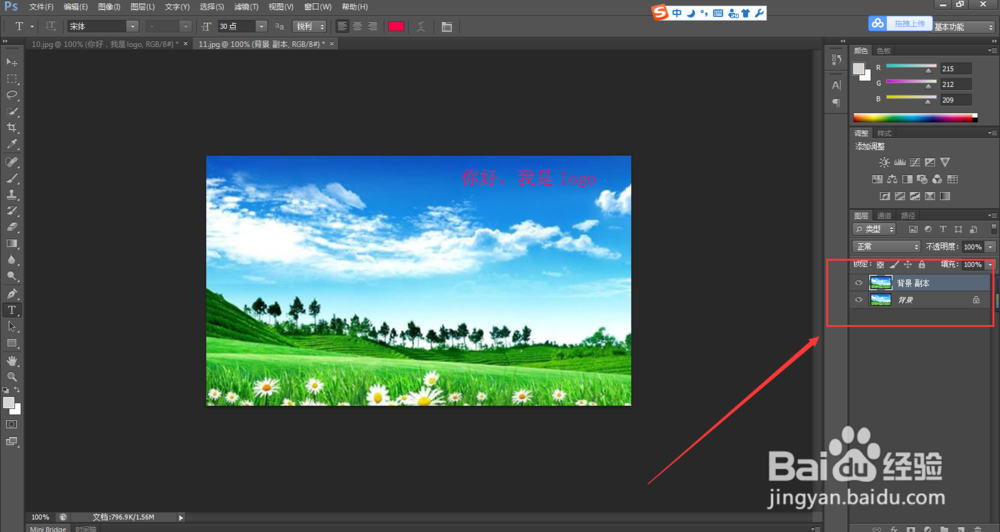Toggle lock transparent pixels
Viewport: 1000px width, 532px height.
pos(880,264)
